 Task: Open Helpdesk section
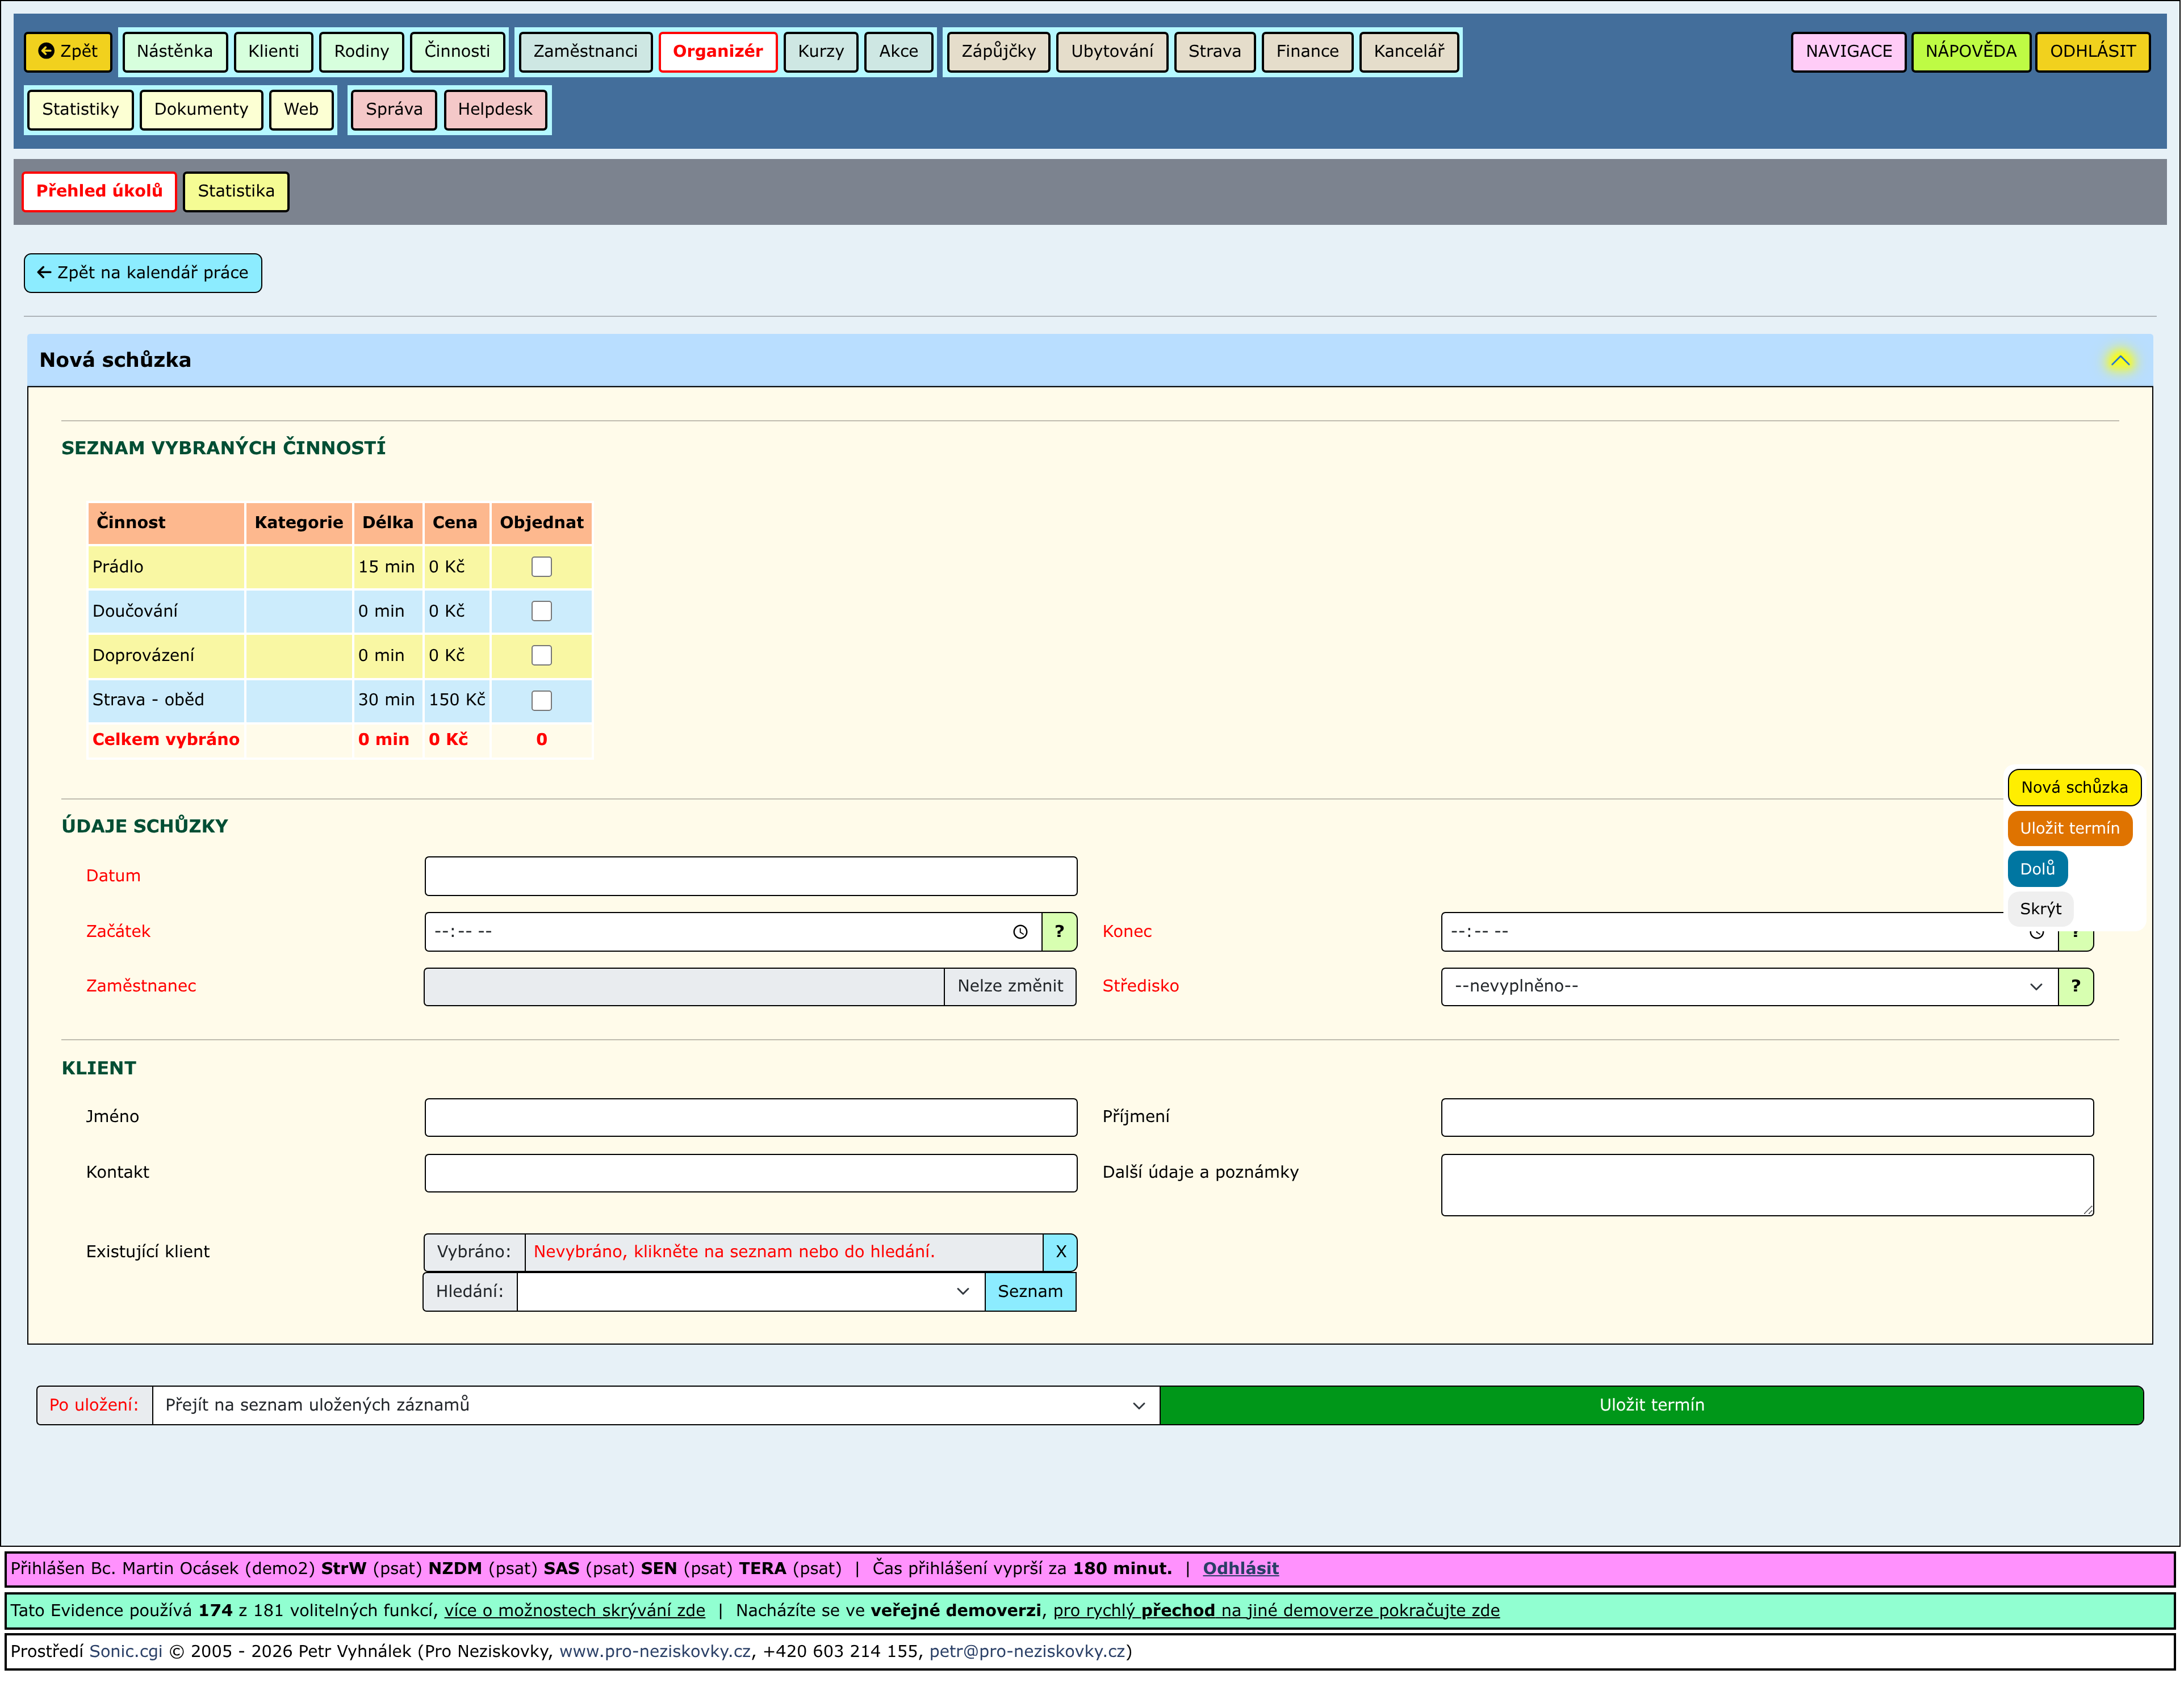[495, 109]
